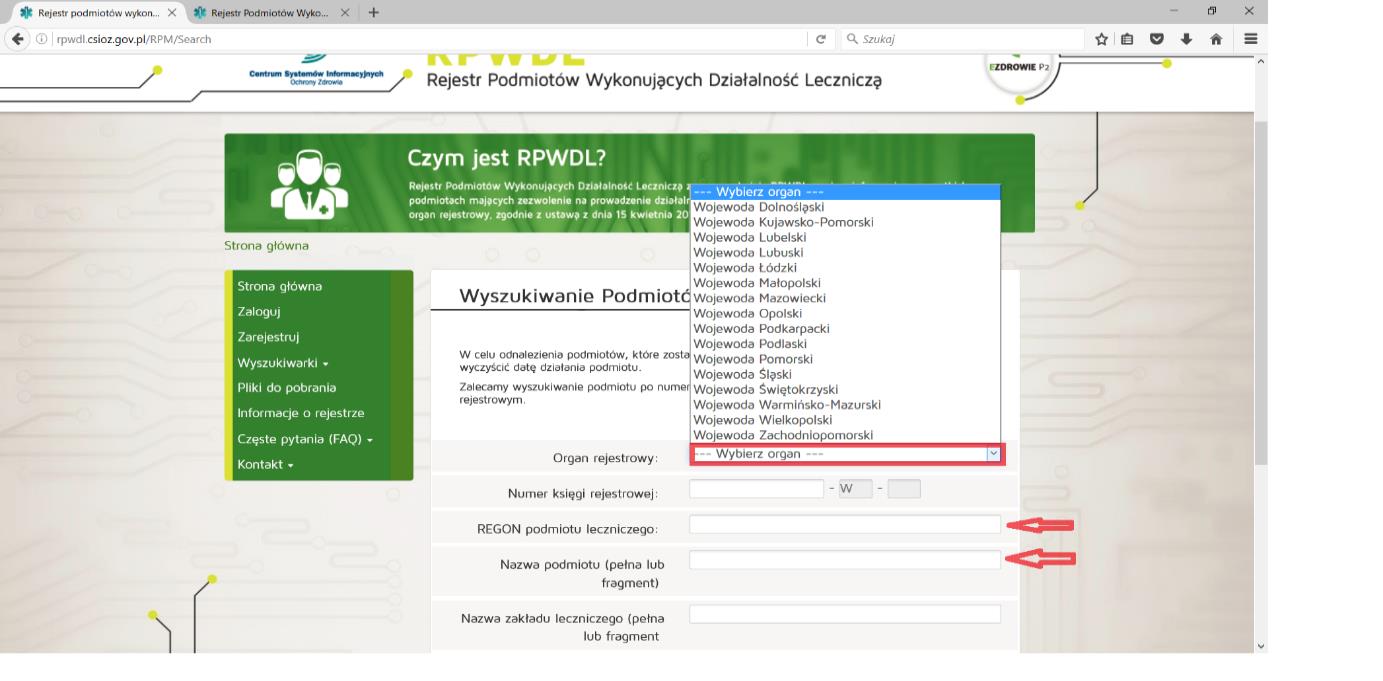Click the Centrum Systemów Informacyjnych logo
This screenshot has width=1383, height=681.
pyautogui.click(x=318, y=73)
